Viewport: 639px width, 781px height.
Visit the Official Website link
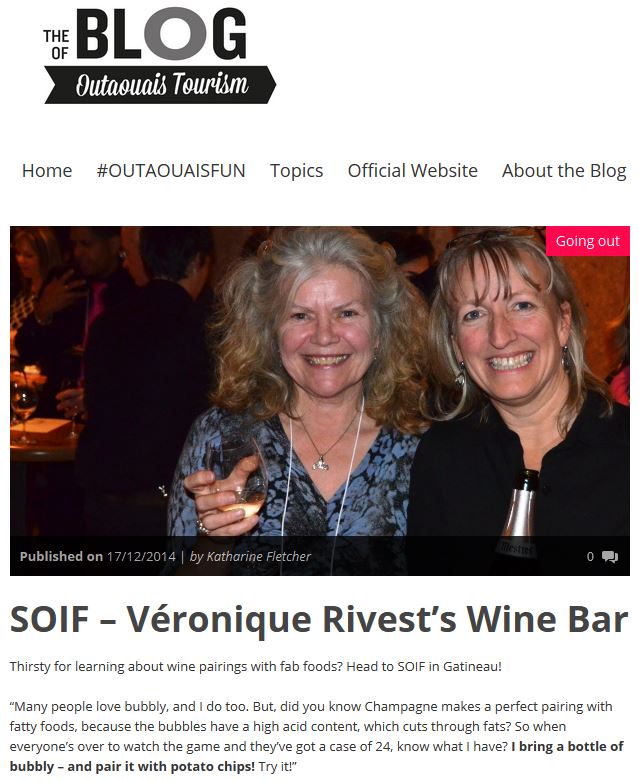(412, 171)
